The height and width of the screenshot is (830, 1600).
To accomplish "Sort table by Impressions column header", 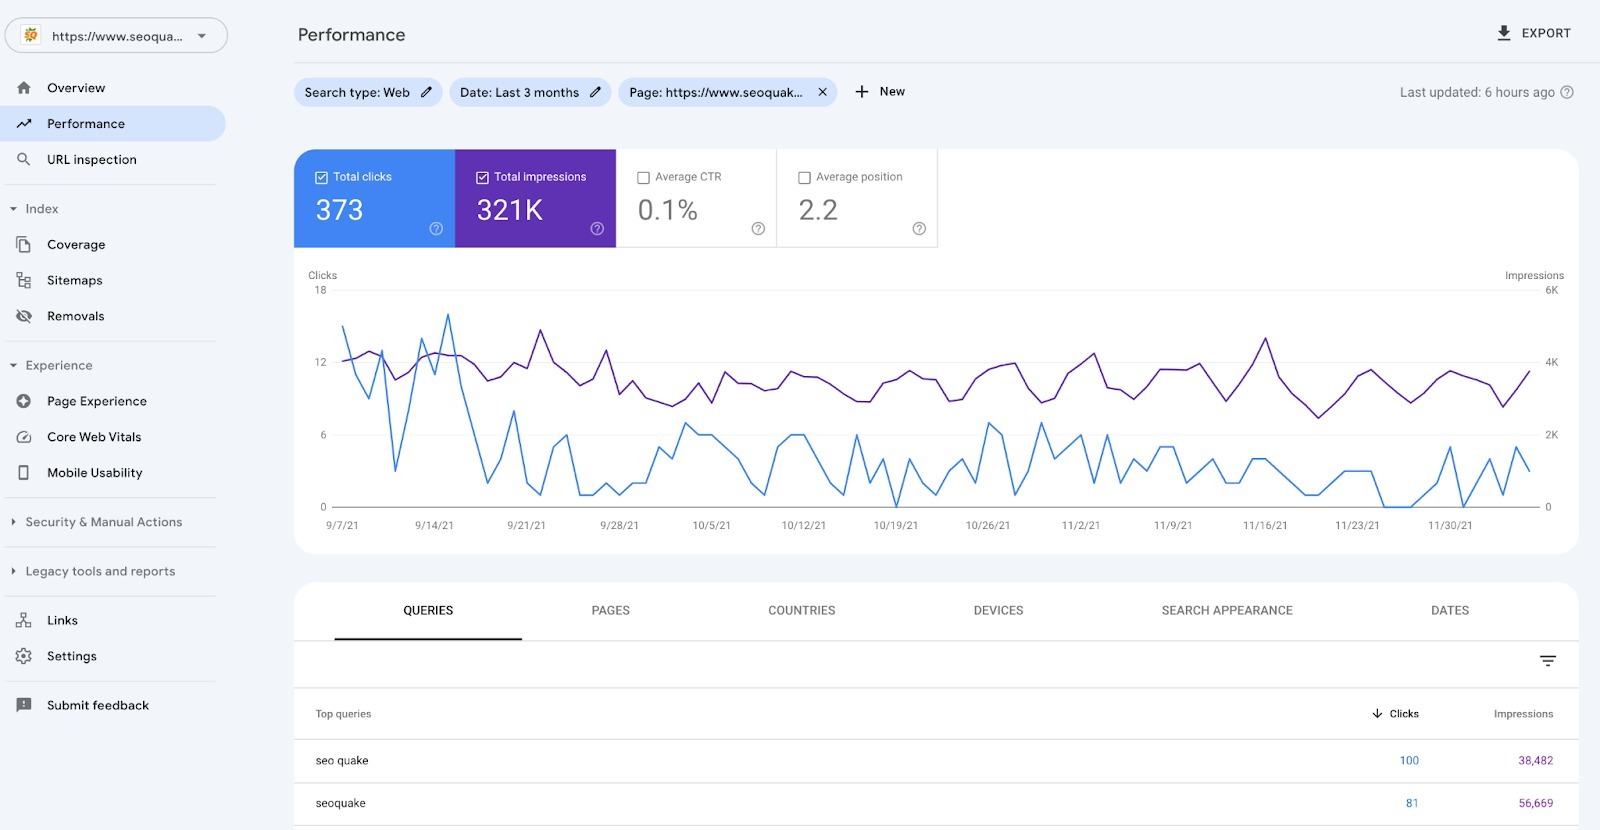I will 1522,714.
